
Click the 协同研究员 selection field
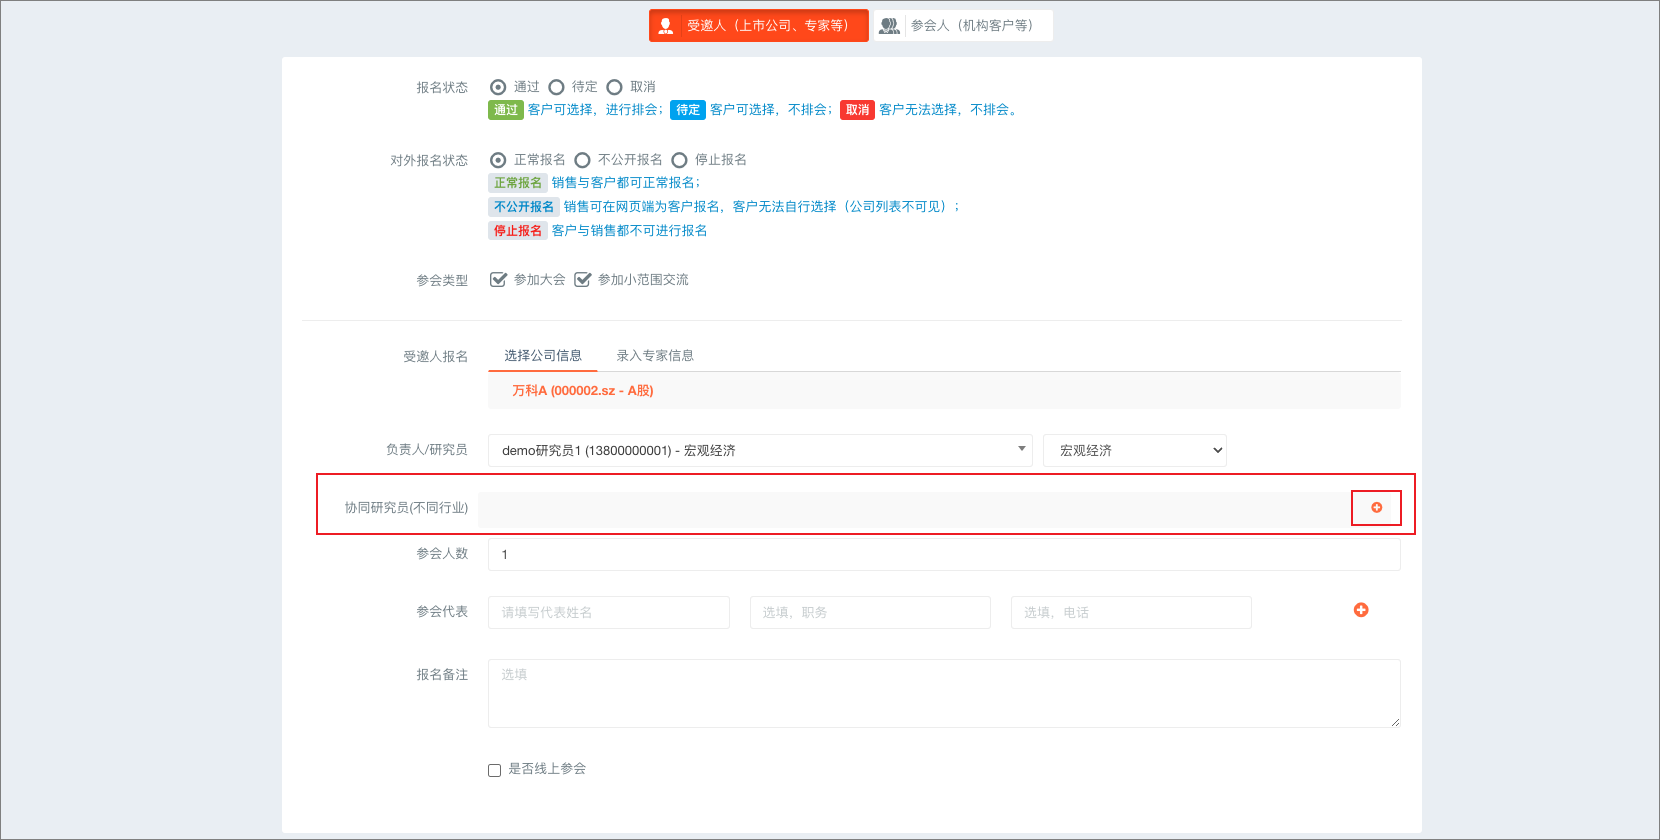click(x=912, y=509)
